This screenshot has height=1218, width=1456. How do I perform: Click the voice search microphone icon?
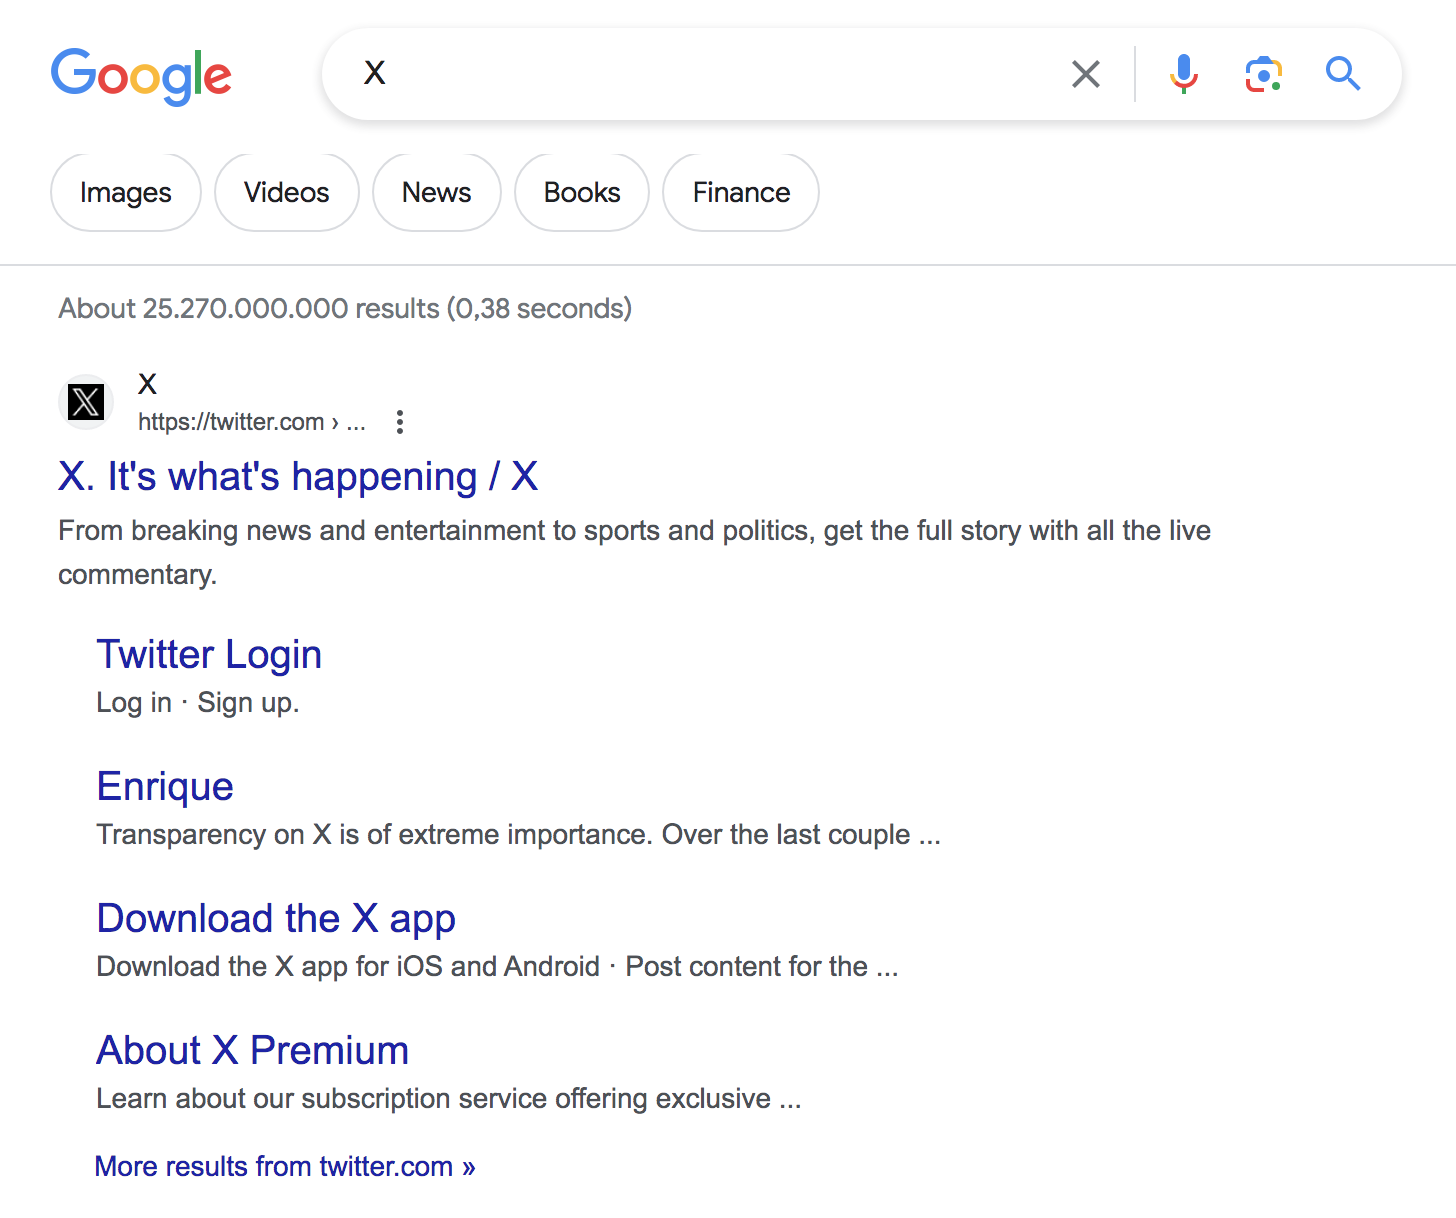[1184, 73]
